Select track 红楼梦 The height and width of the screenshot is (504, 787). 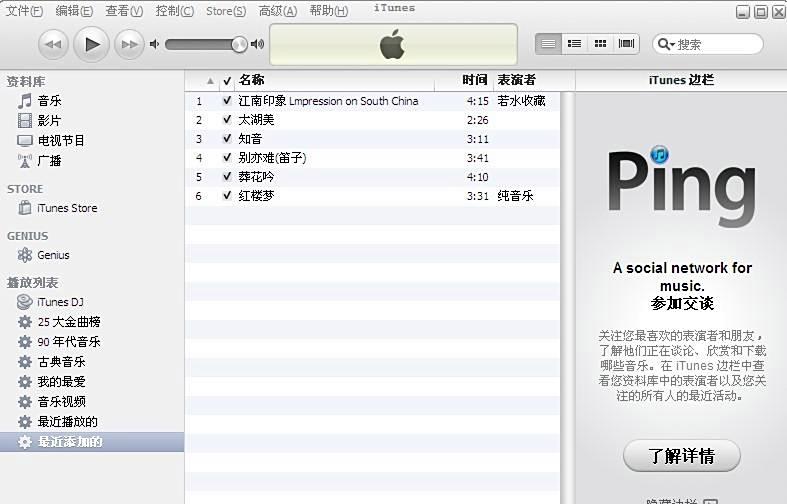click(372, 196)
